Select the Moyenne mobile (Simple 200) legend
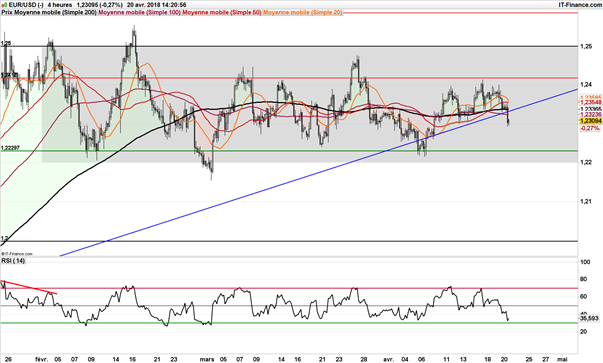 pos(55,12)
